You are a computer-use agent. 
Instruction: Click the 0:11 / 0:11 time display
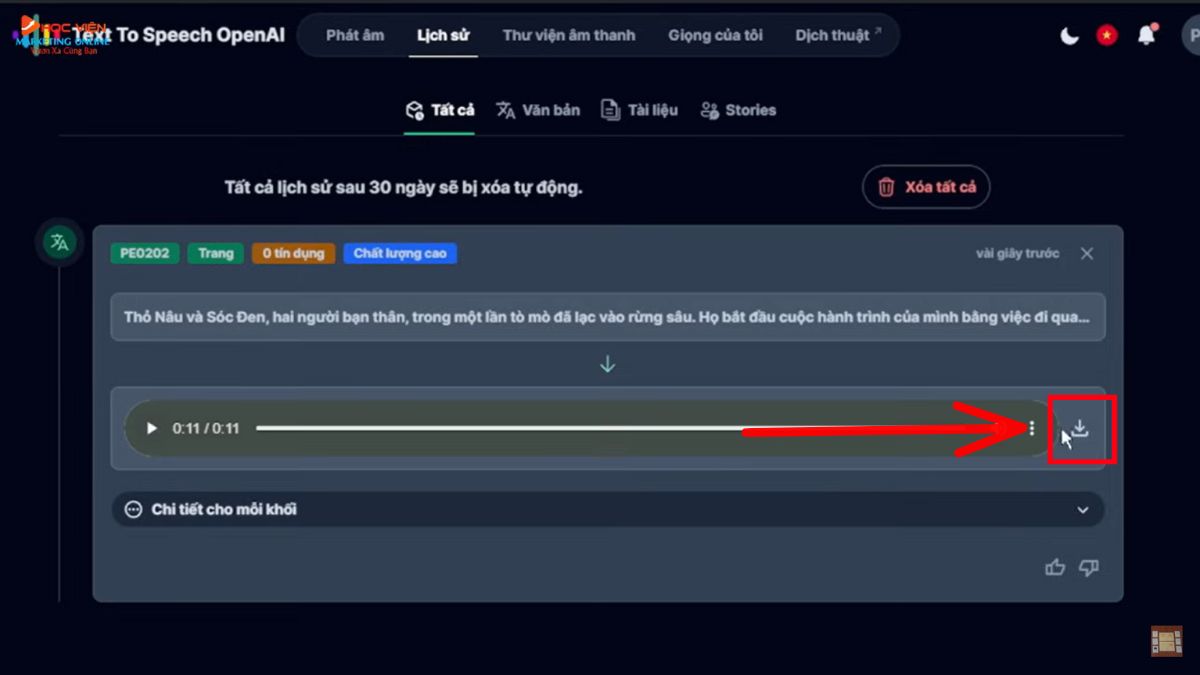click(x=205, y=428)
